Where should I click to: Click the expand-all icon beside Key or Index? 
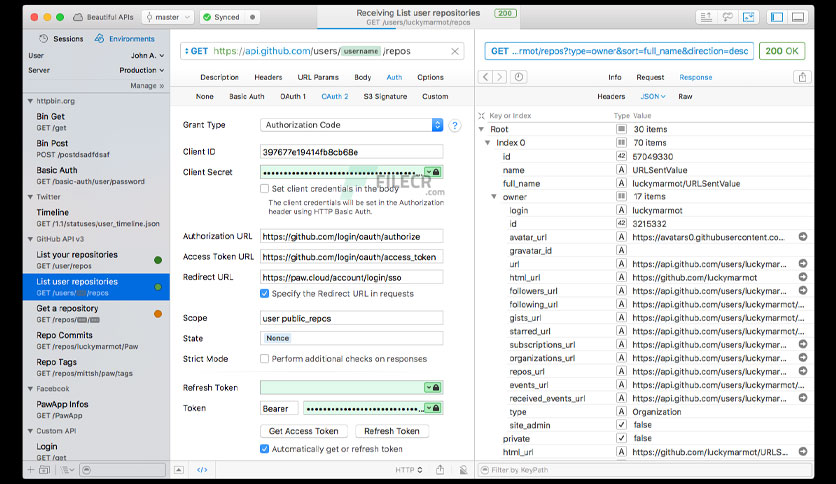481,116
